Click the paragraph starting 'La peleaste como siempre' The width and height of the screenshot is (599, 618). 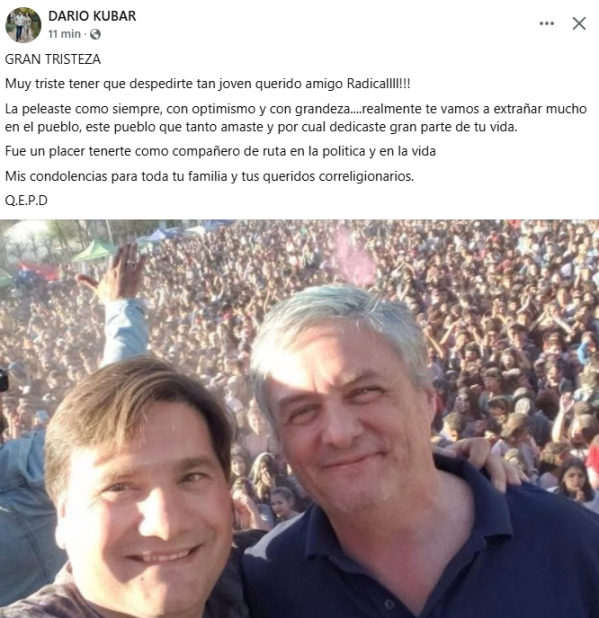point(296,118)
